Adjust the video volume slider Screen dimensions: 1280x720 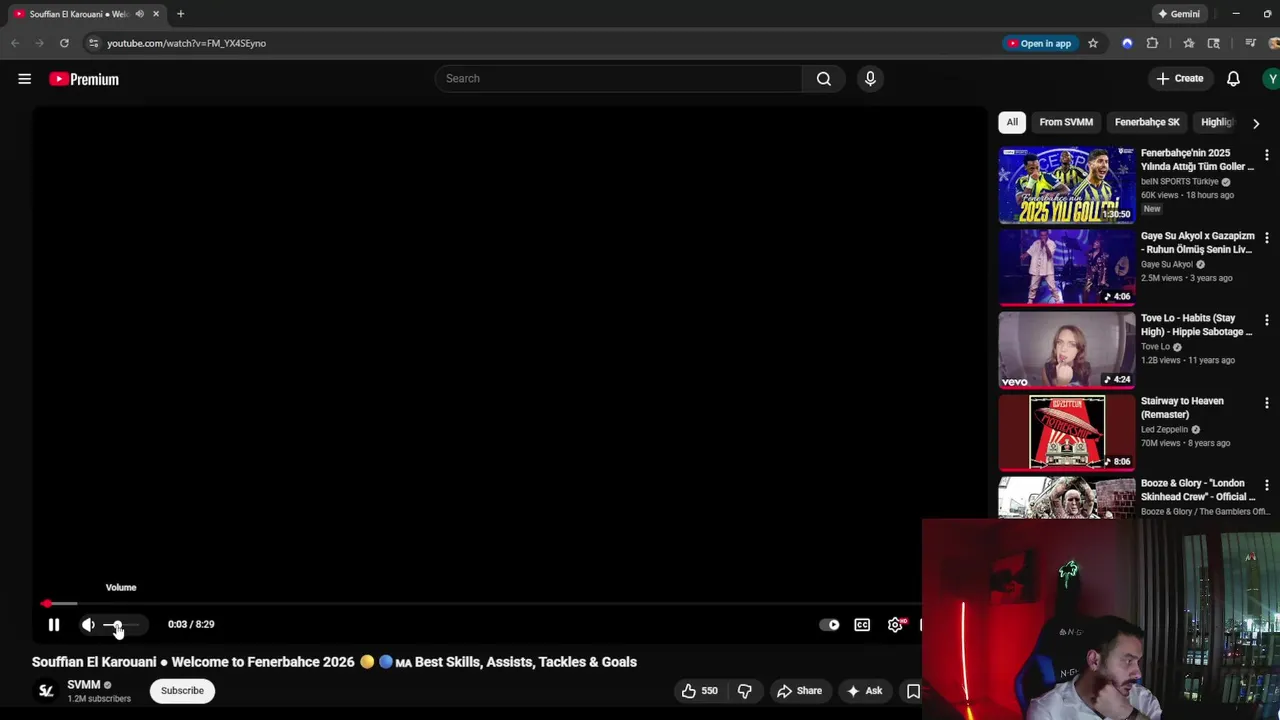[x=120, y=625]
